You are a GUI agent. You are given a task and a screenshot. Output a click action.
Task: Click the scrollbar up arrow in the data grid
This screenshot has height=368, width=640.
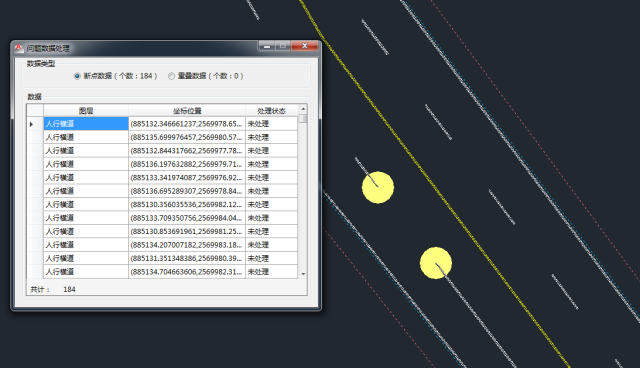(303, 109)
